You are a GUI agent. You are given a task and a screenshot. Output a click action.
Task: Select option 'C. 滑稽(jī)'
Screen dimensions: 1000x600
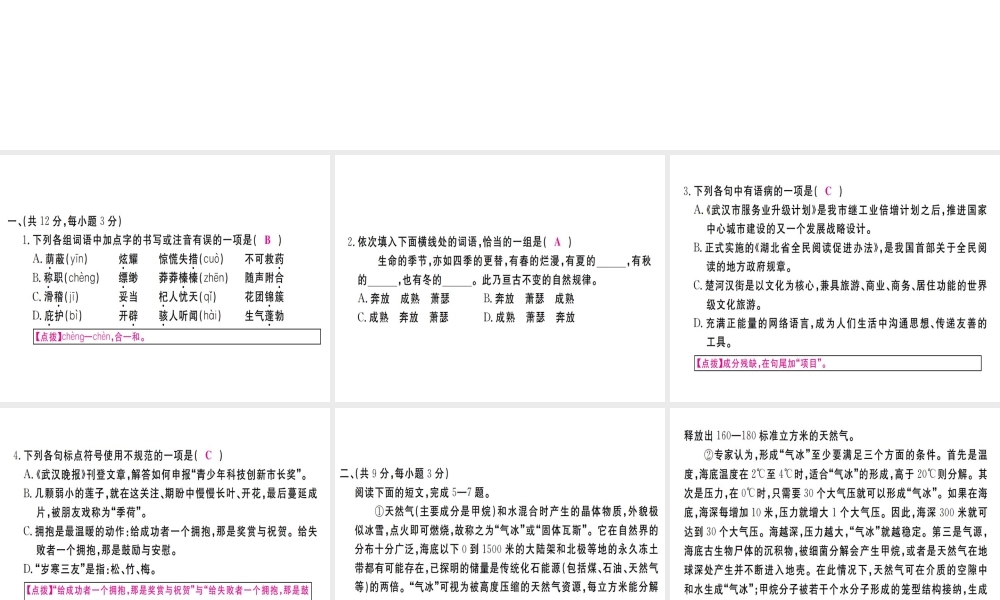55,296
